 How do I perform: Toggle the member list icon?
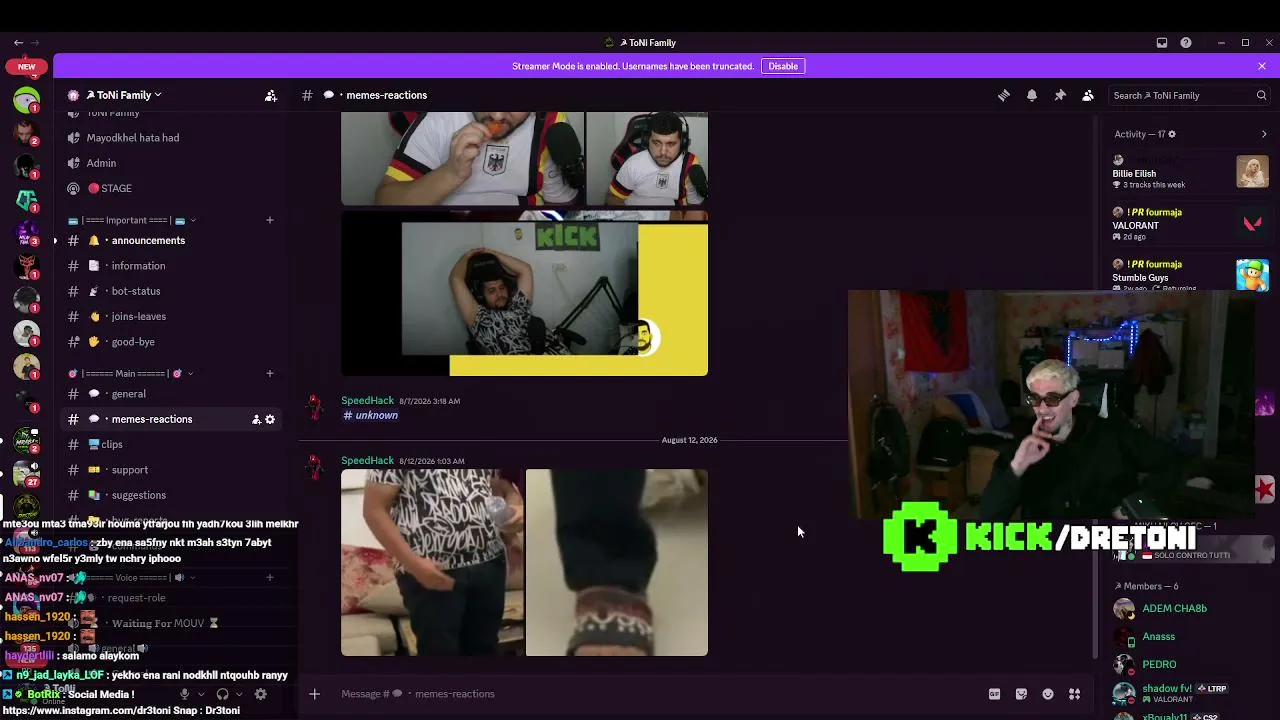click(x=1088, y=95)
